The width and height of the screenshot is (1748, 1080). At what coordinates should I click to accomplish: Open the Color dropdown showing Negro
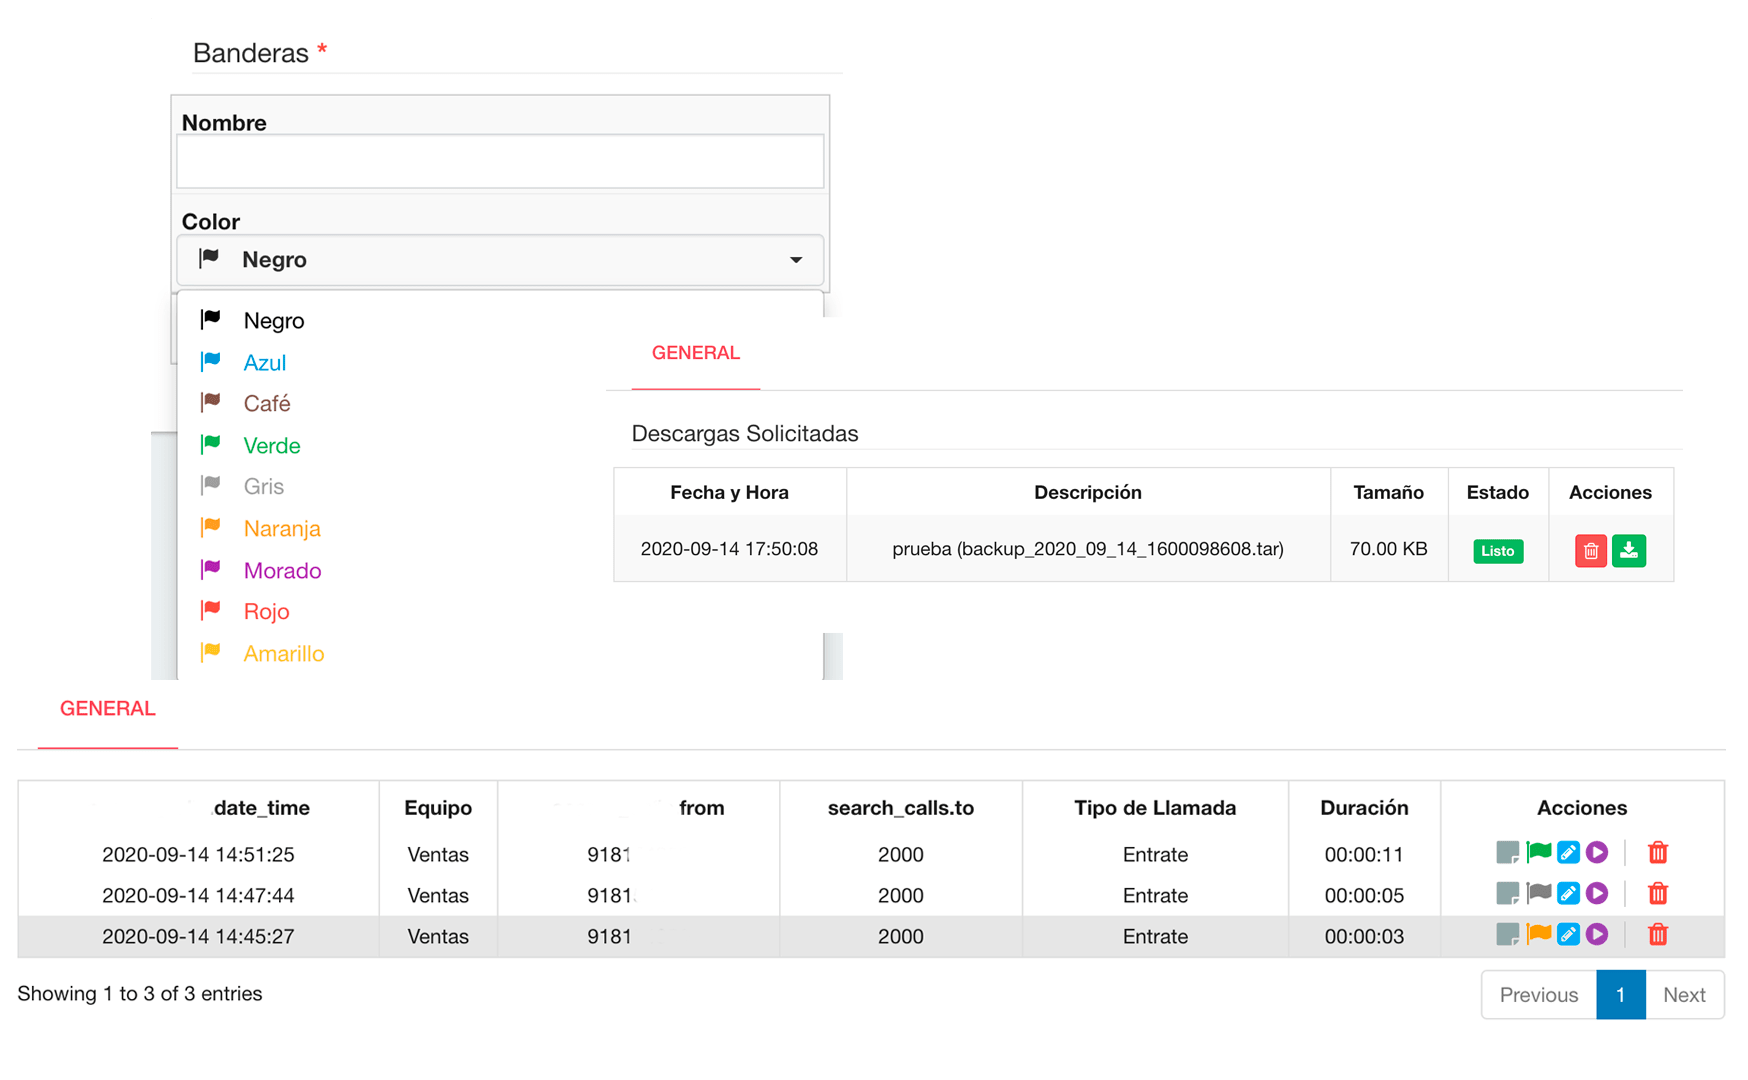click(x=500, y=260)
